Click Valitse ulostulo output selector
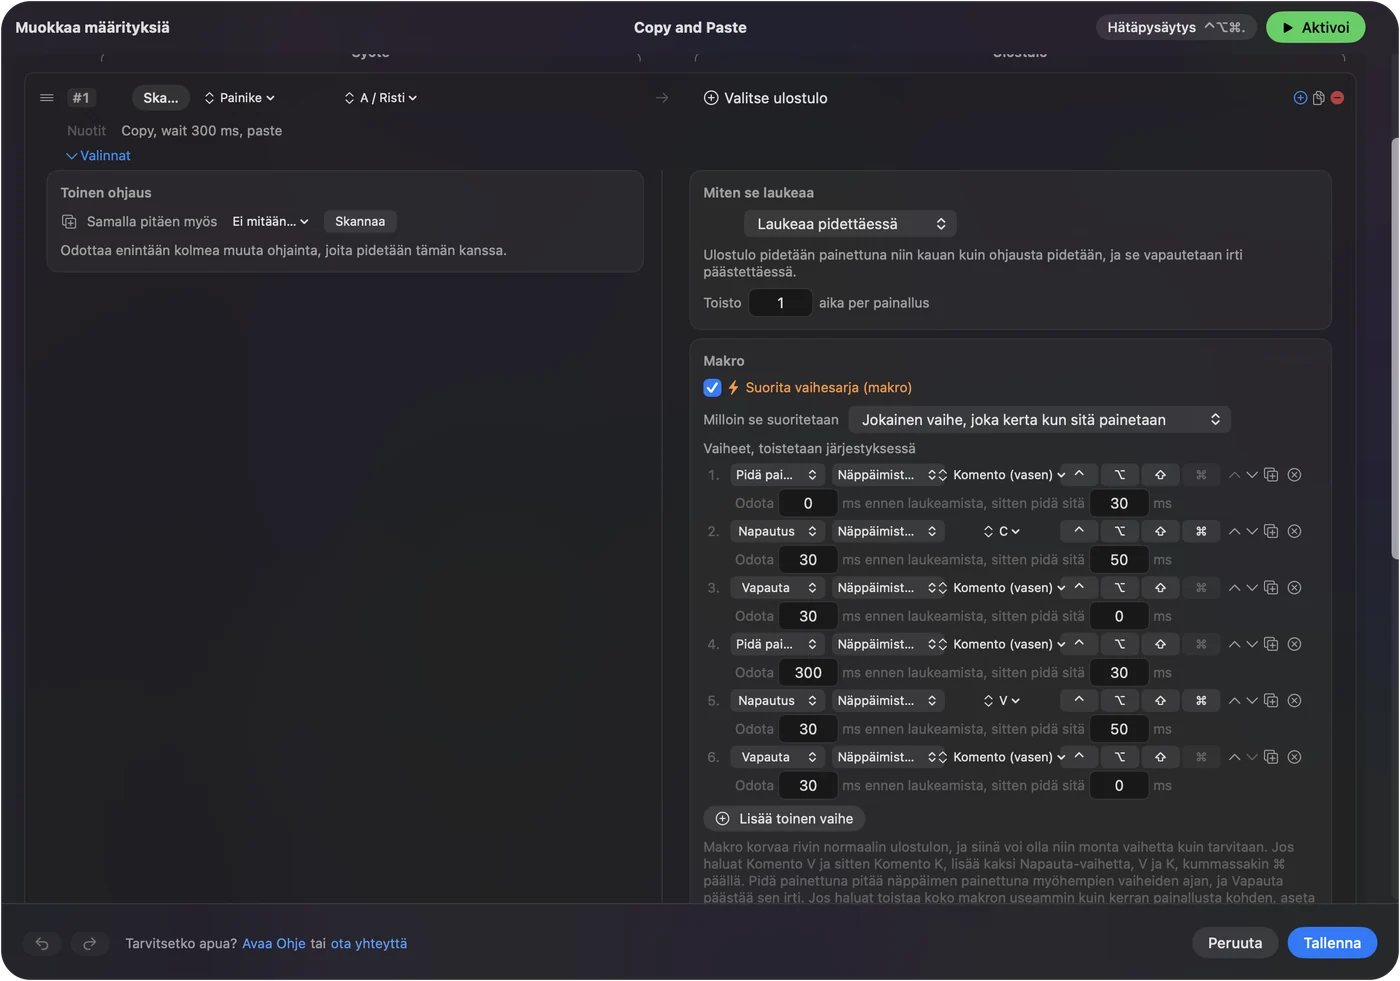The width and height of the screenshot is (1400, 981). (766, 98)
